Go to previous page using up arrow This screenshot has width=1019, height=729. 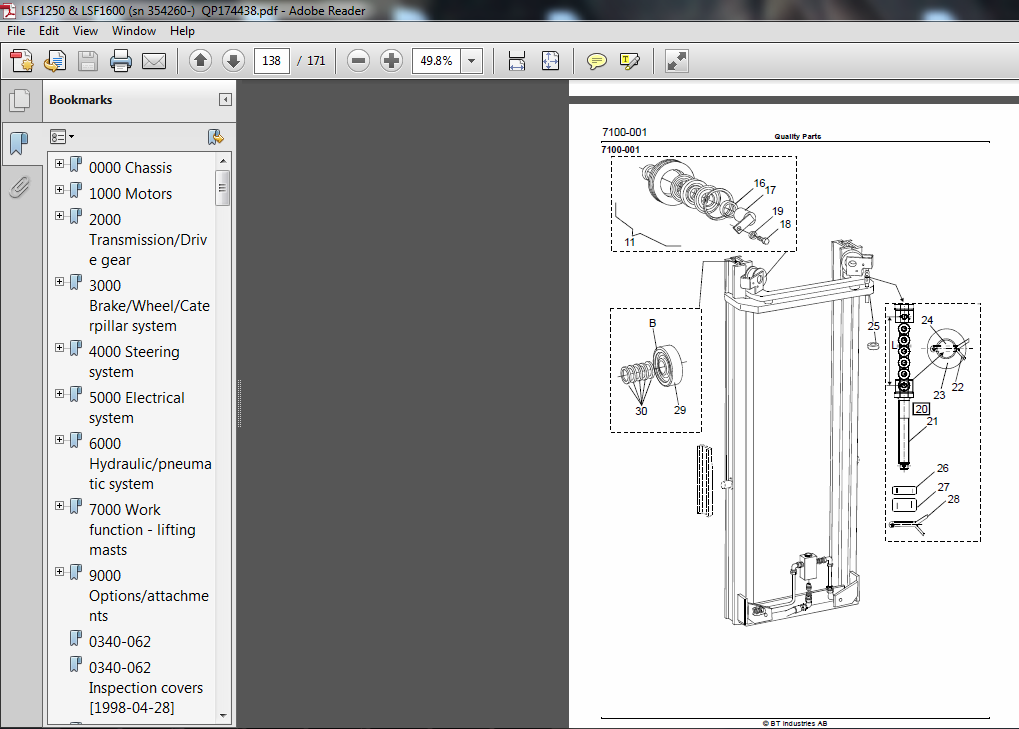pos(200,61)
